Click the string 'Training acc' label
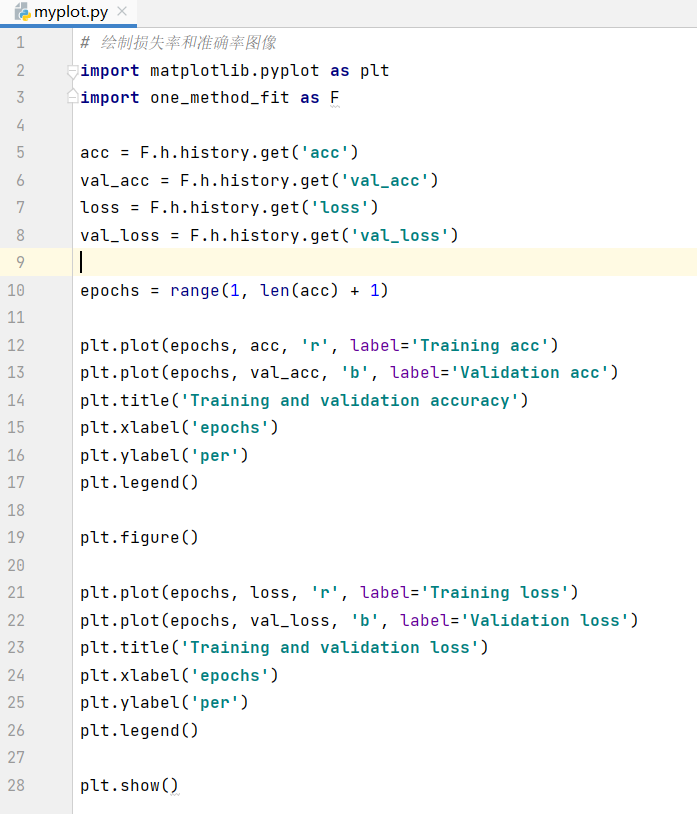 click(480, 345)
